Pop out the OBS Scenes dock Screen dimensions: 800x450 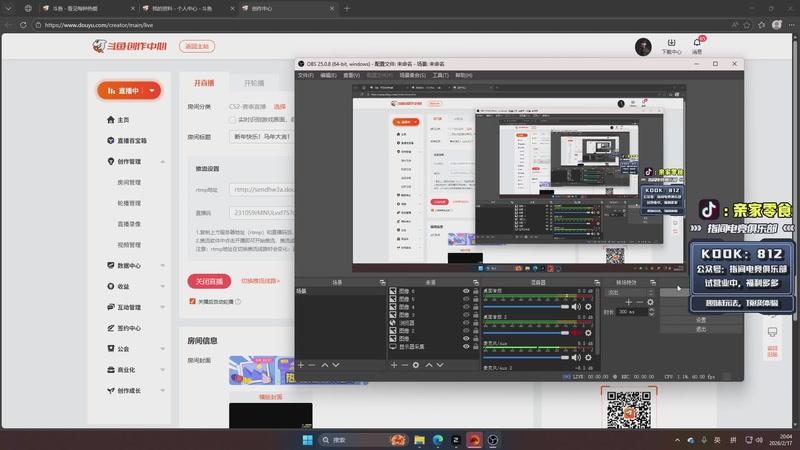point(382,282)
